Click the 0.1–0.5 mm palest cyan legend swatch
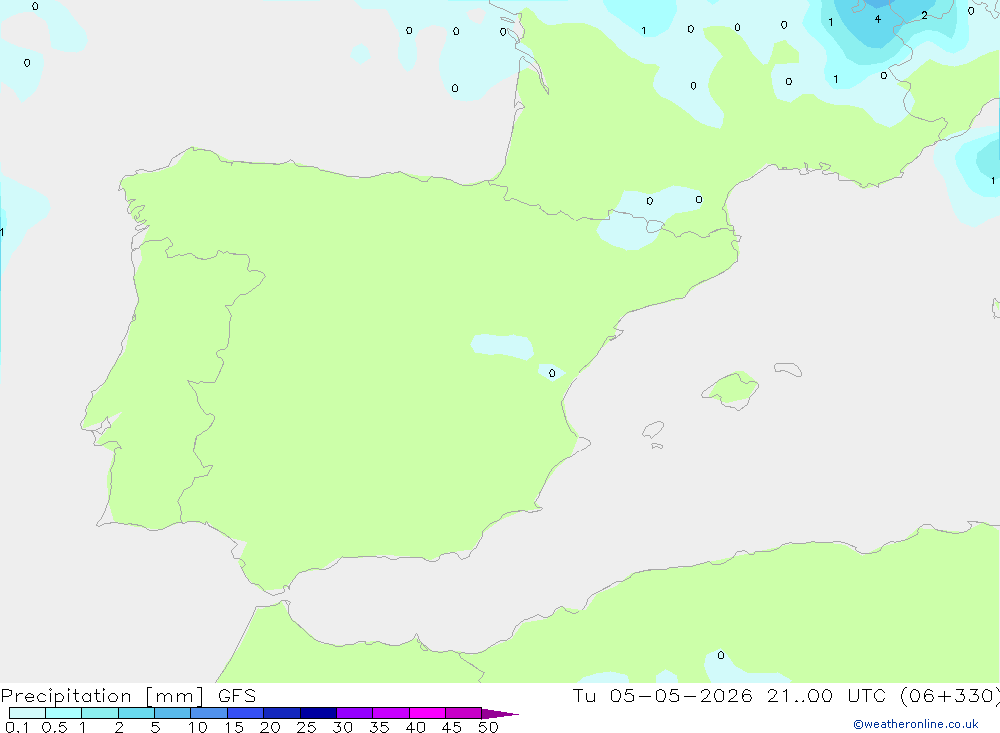Viewport: 1000px width, 733px height. pyautogui.click(x=27, y=713)
